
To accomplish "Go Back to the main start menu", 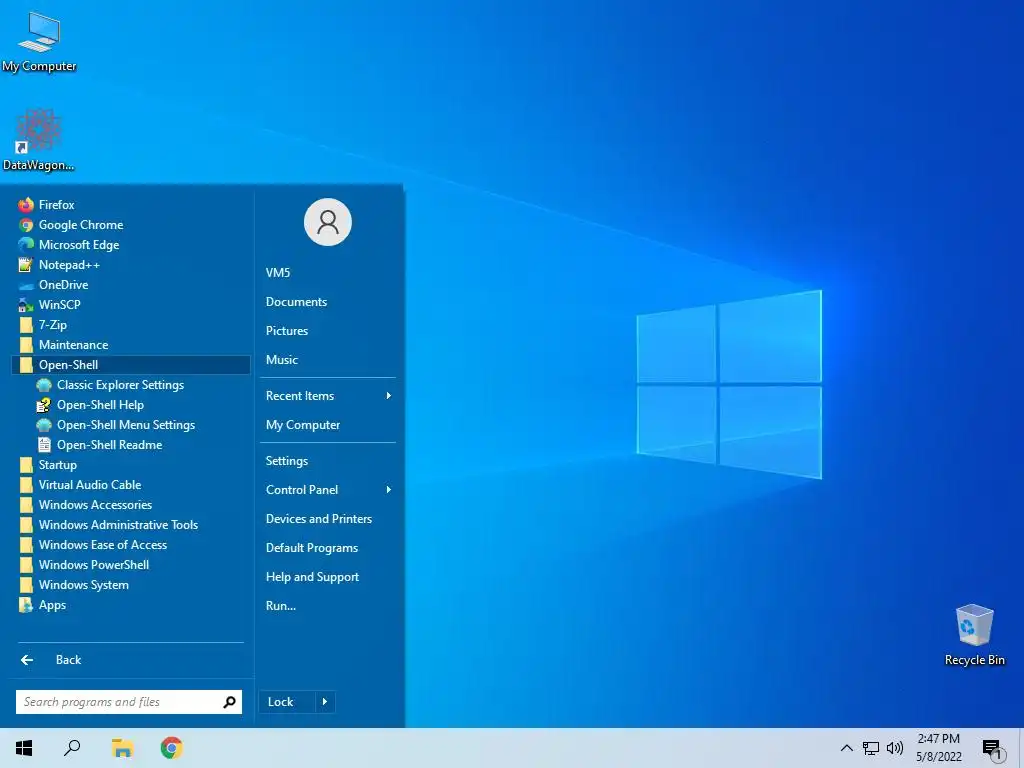I will (x=131, y=660).
